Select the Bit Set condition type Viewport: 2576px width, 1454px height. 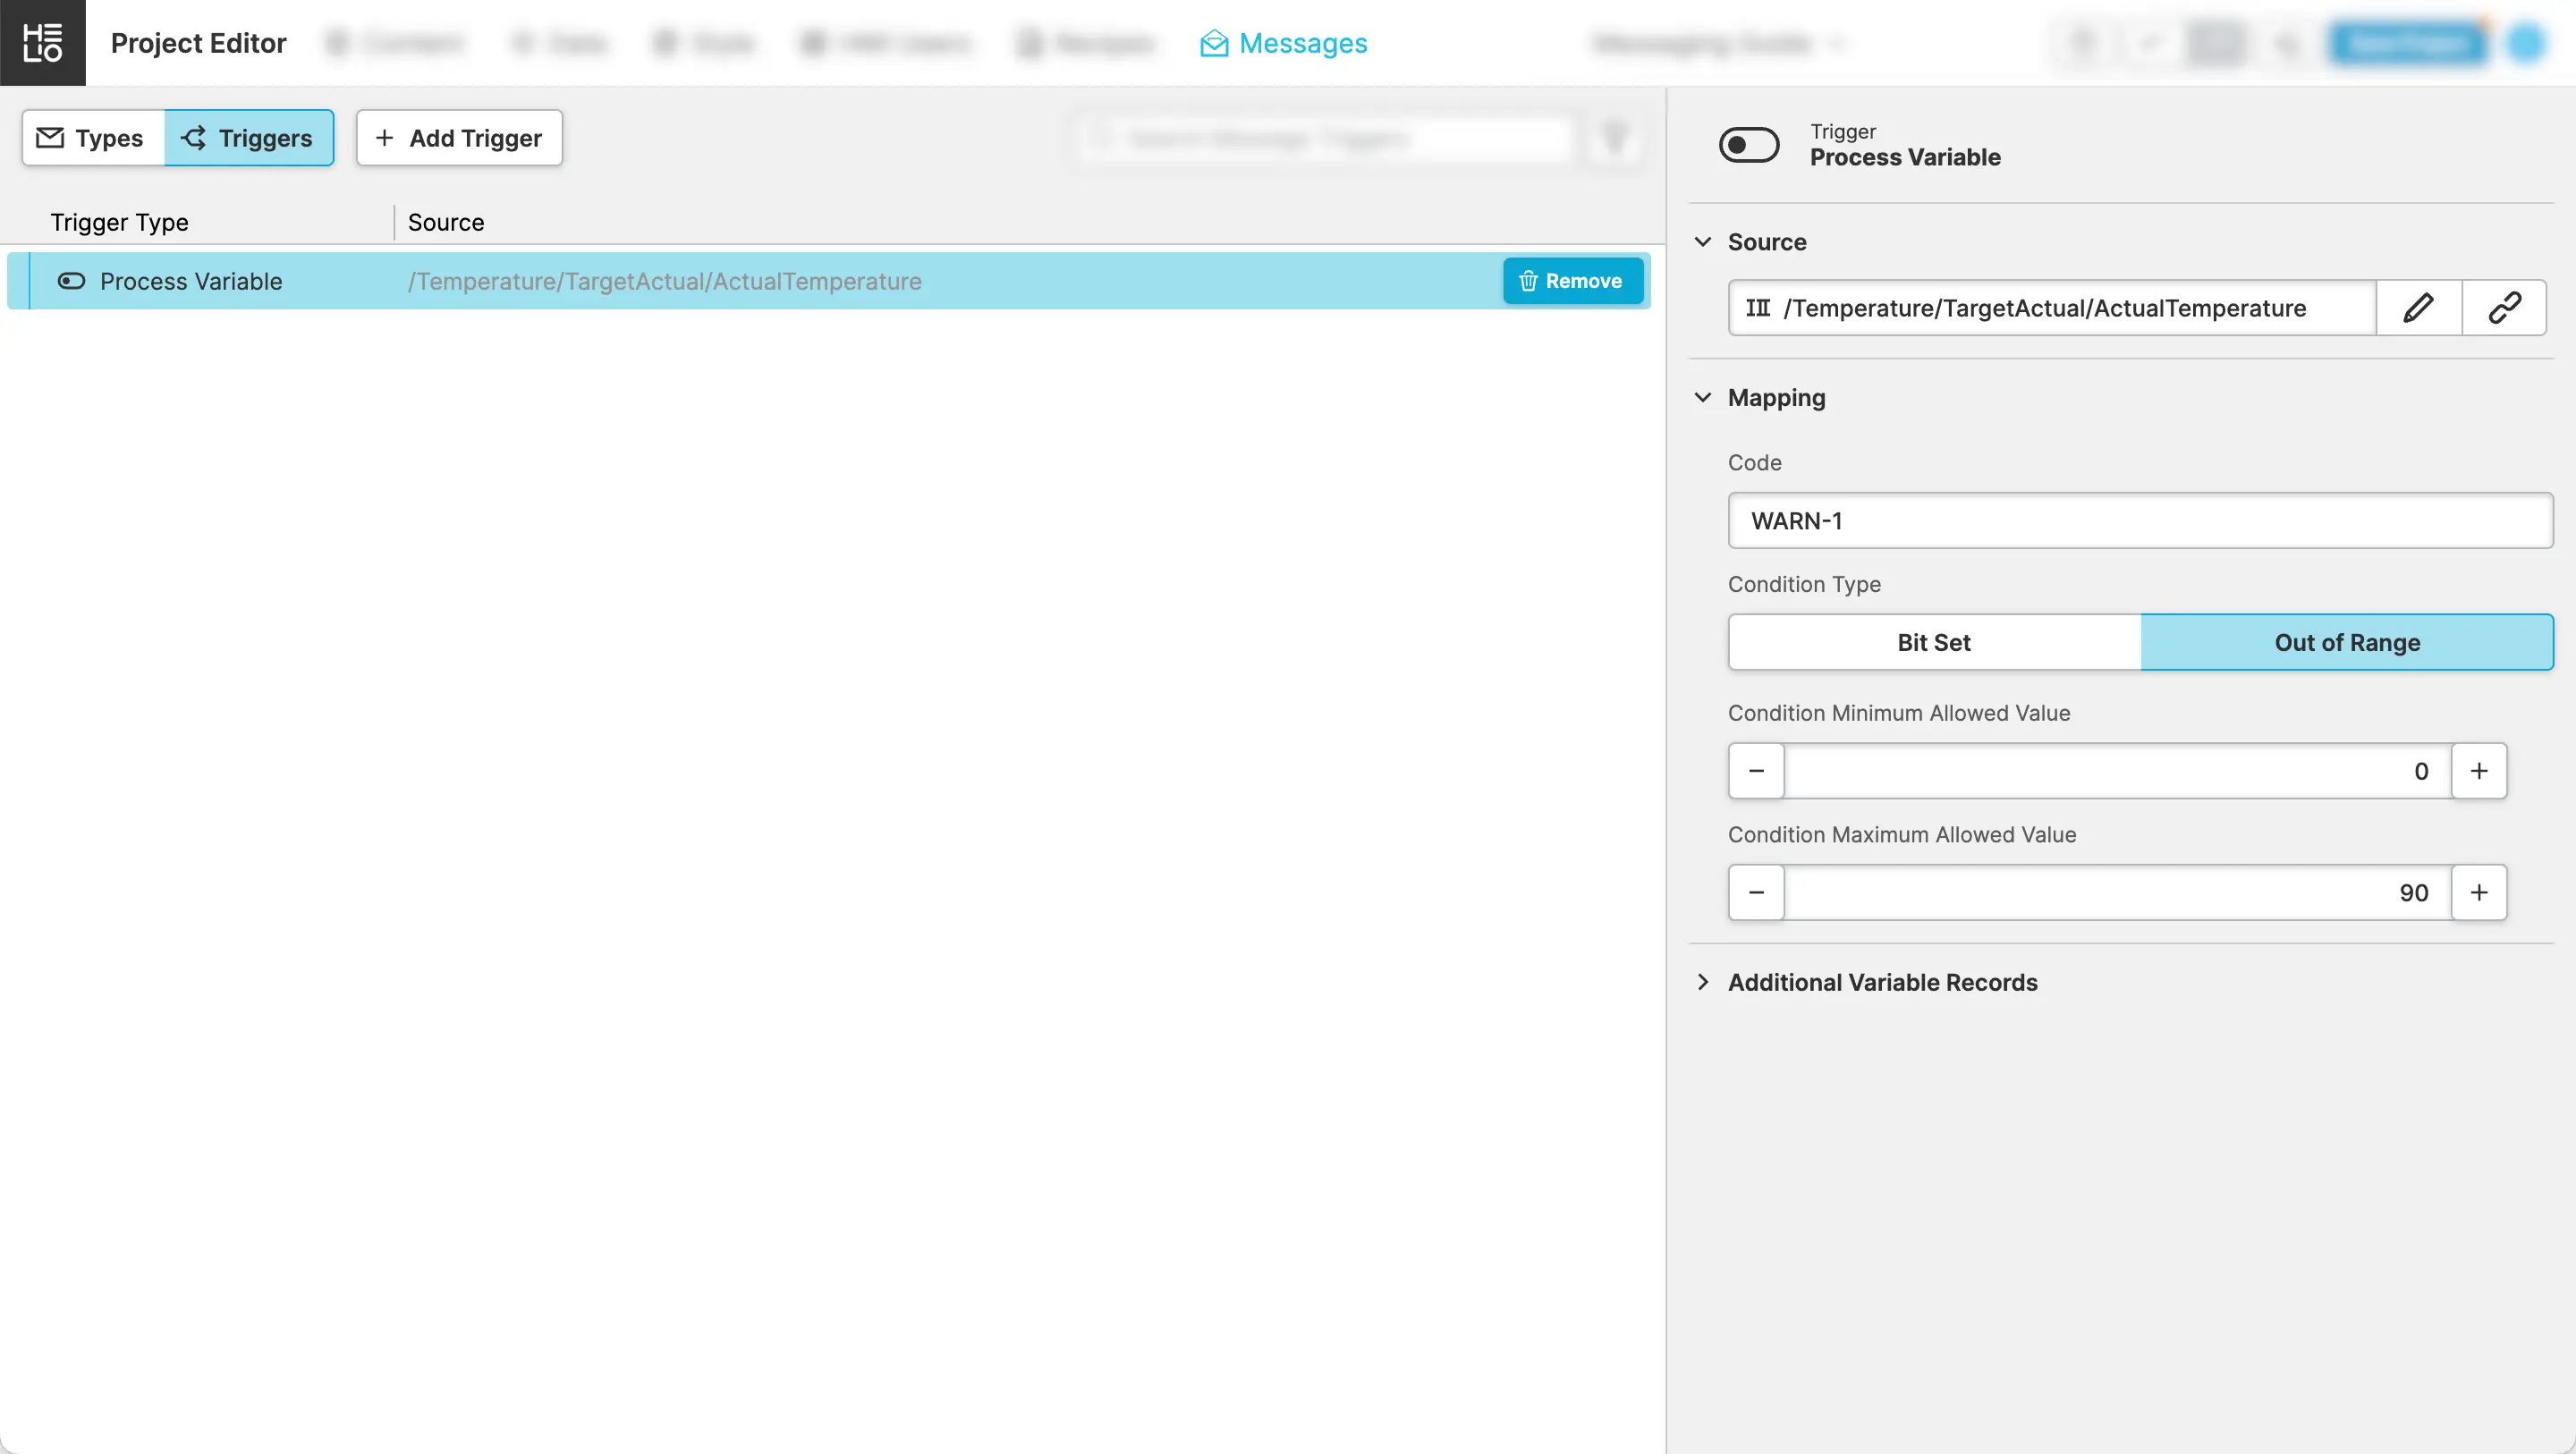(x=1933, y=642)
